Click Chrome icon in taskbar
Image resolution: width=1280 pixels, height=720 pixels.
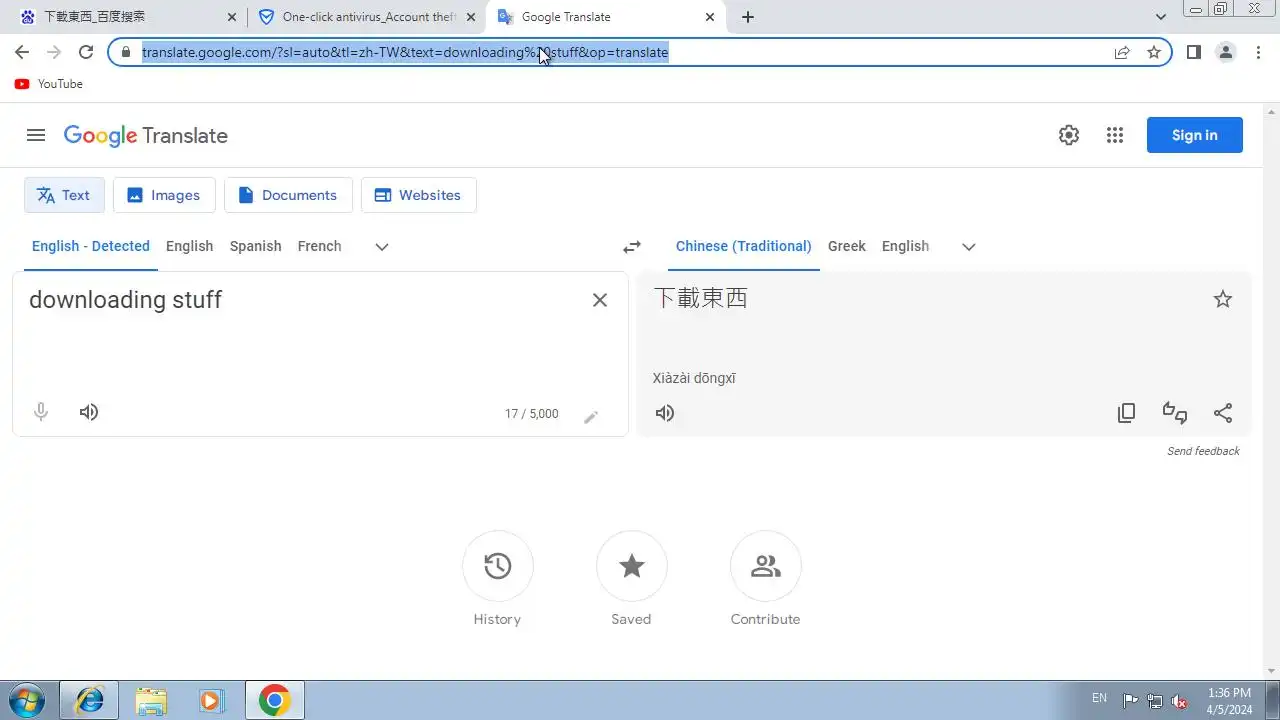275,700
